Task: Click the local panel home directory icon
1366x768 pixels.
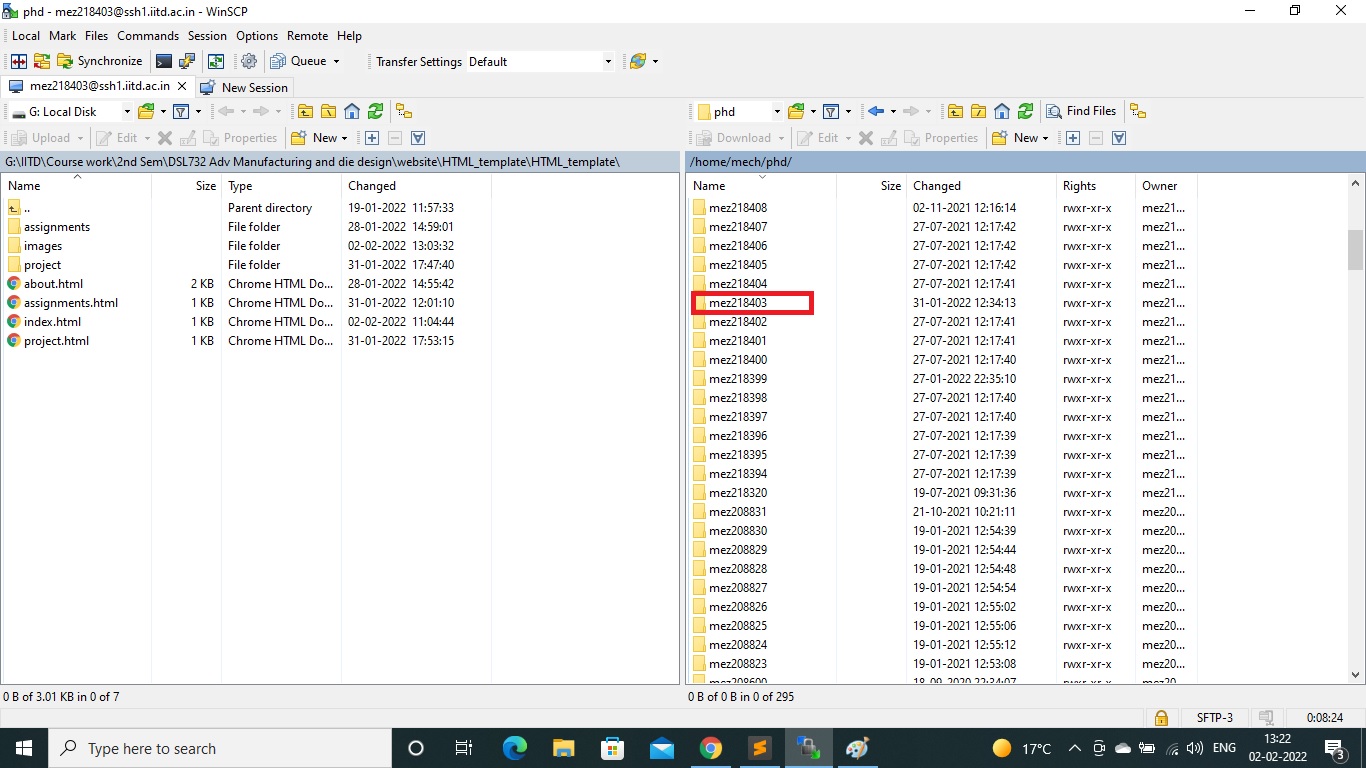Action: point(352,111)
